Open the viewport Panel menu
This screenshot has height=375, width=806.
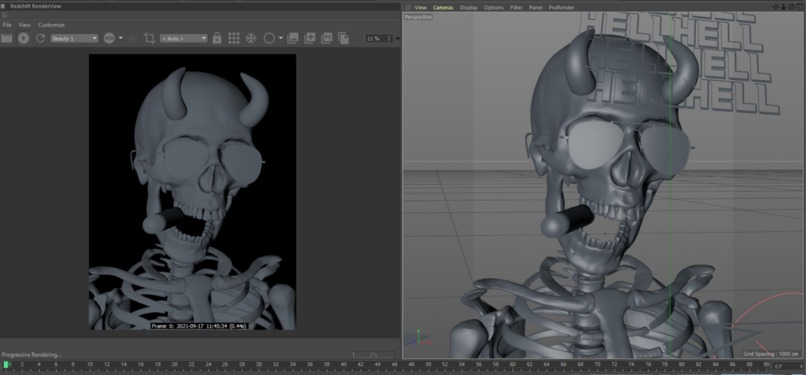coord(536,8)
